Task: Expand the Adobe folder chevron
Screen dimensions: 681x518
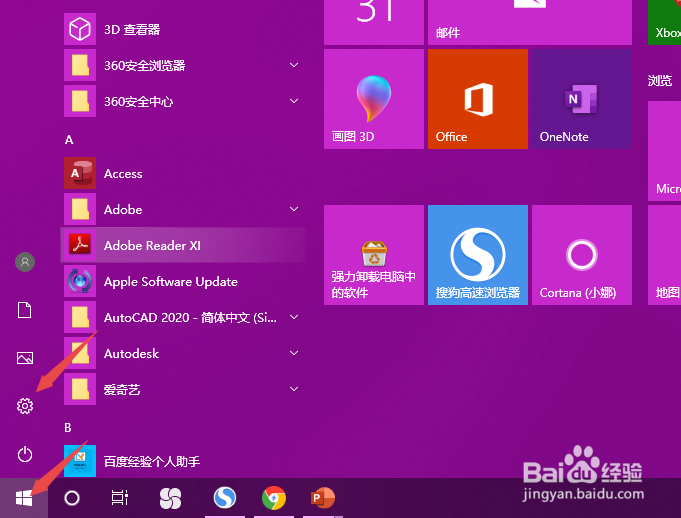Action: (x=294, y=209)
